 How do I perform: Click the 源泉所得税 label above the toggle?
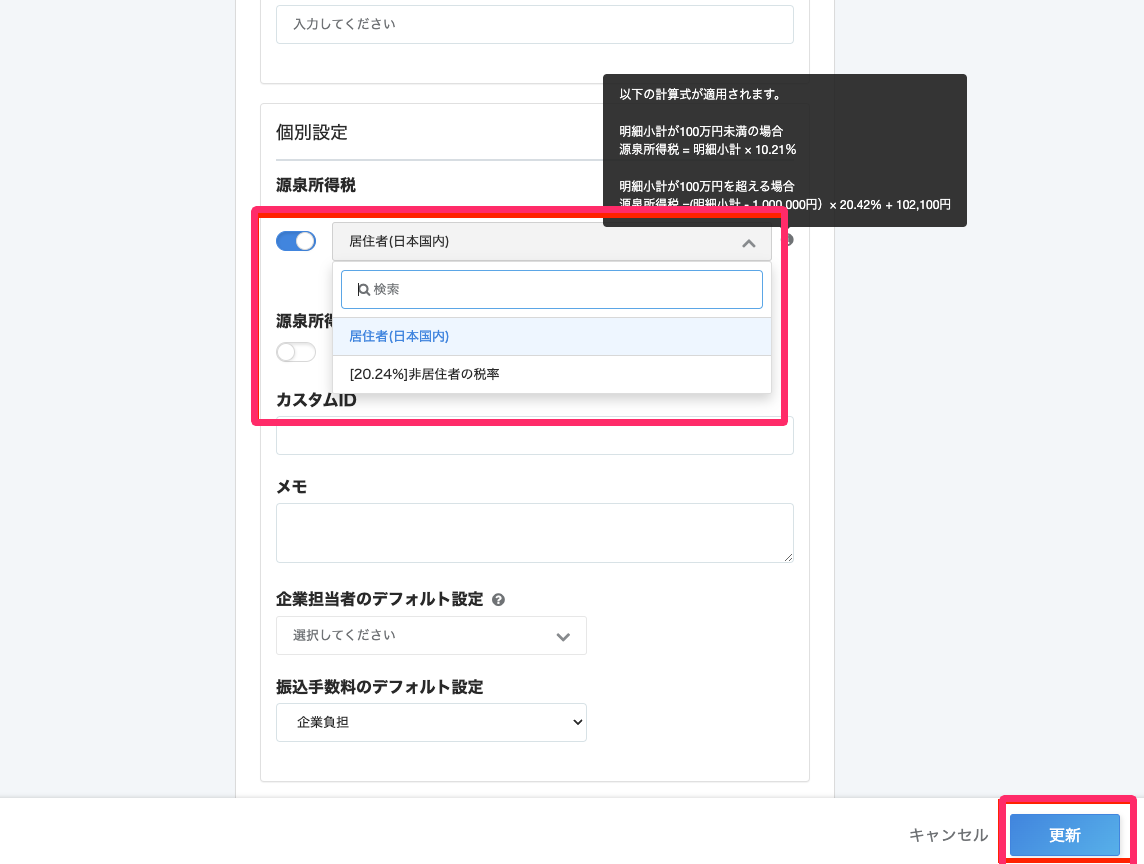click(316, 185)
